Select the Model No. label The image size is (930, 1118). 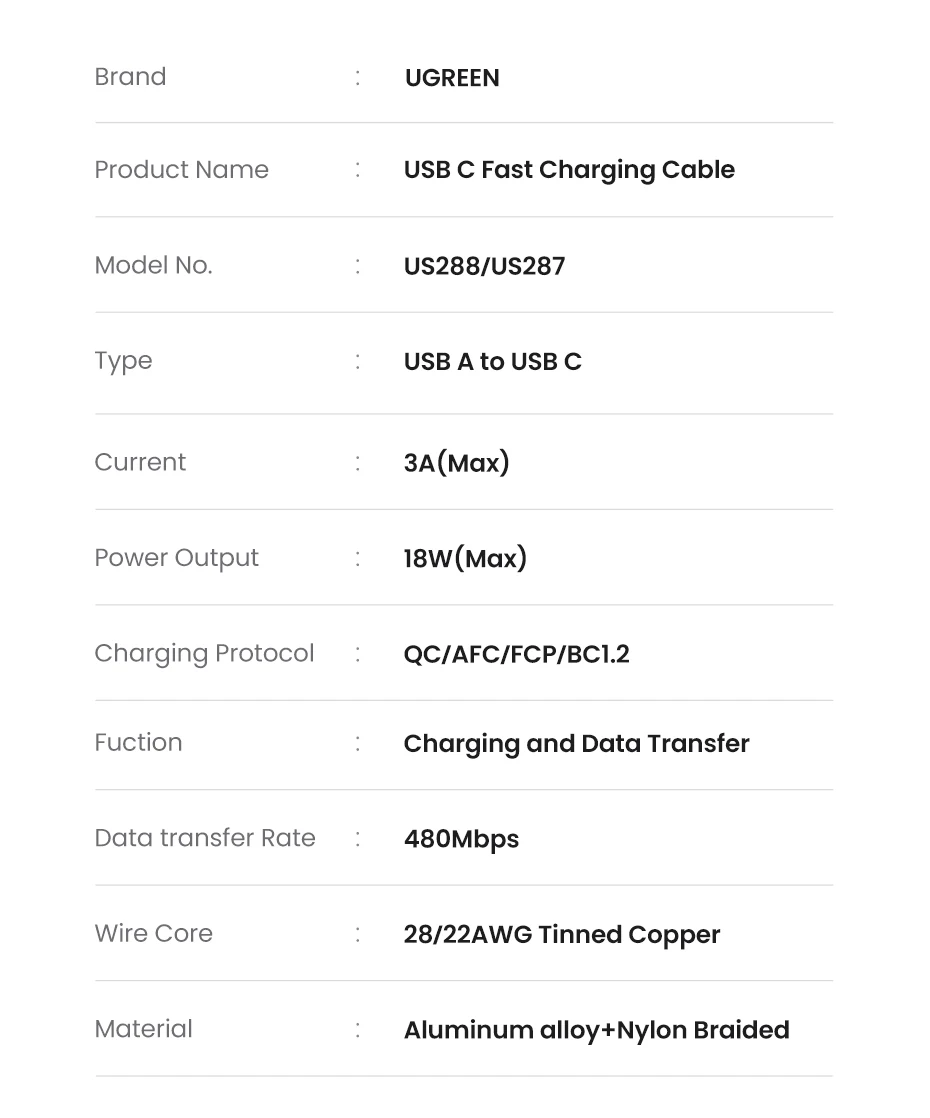(x=153, y=265)
